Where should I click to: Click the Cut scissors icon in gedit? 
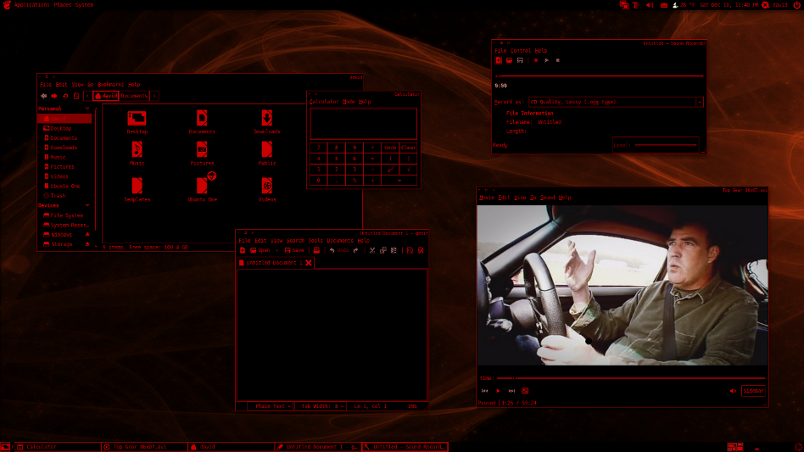click(x=372, y=251)
